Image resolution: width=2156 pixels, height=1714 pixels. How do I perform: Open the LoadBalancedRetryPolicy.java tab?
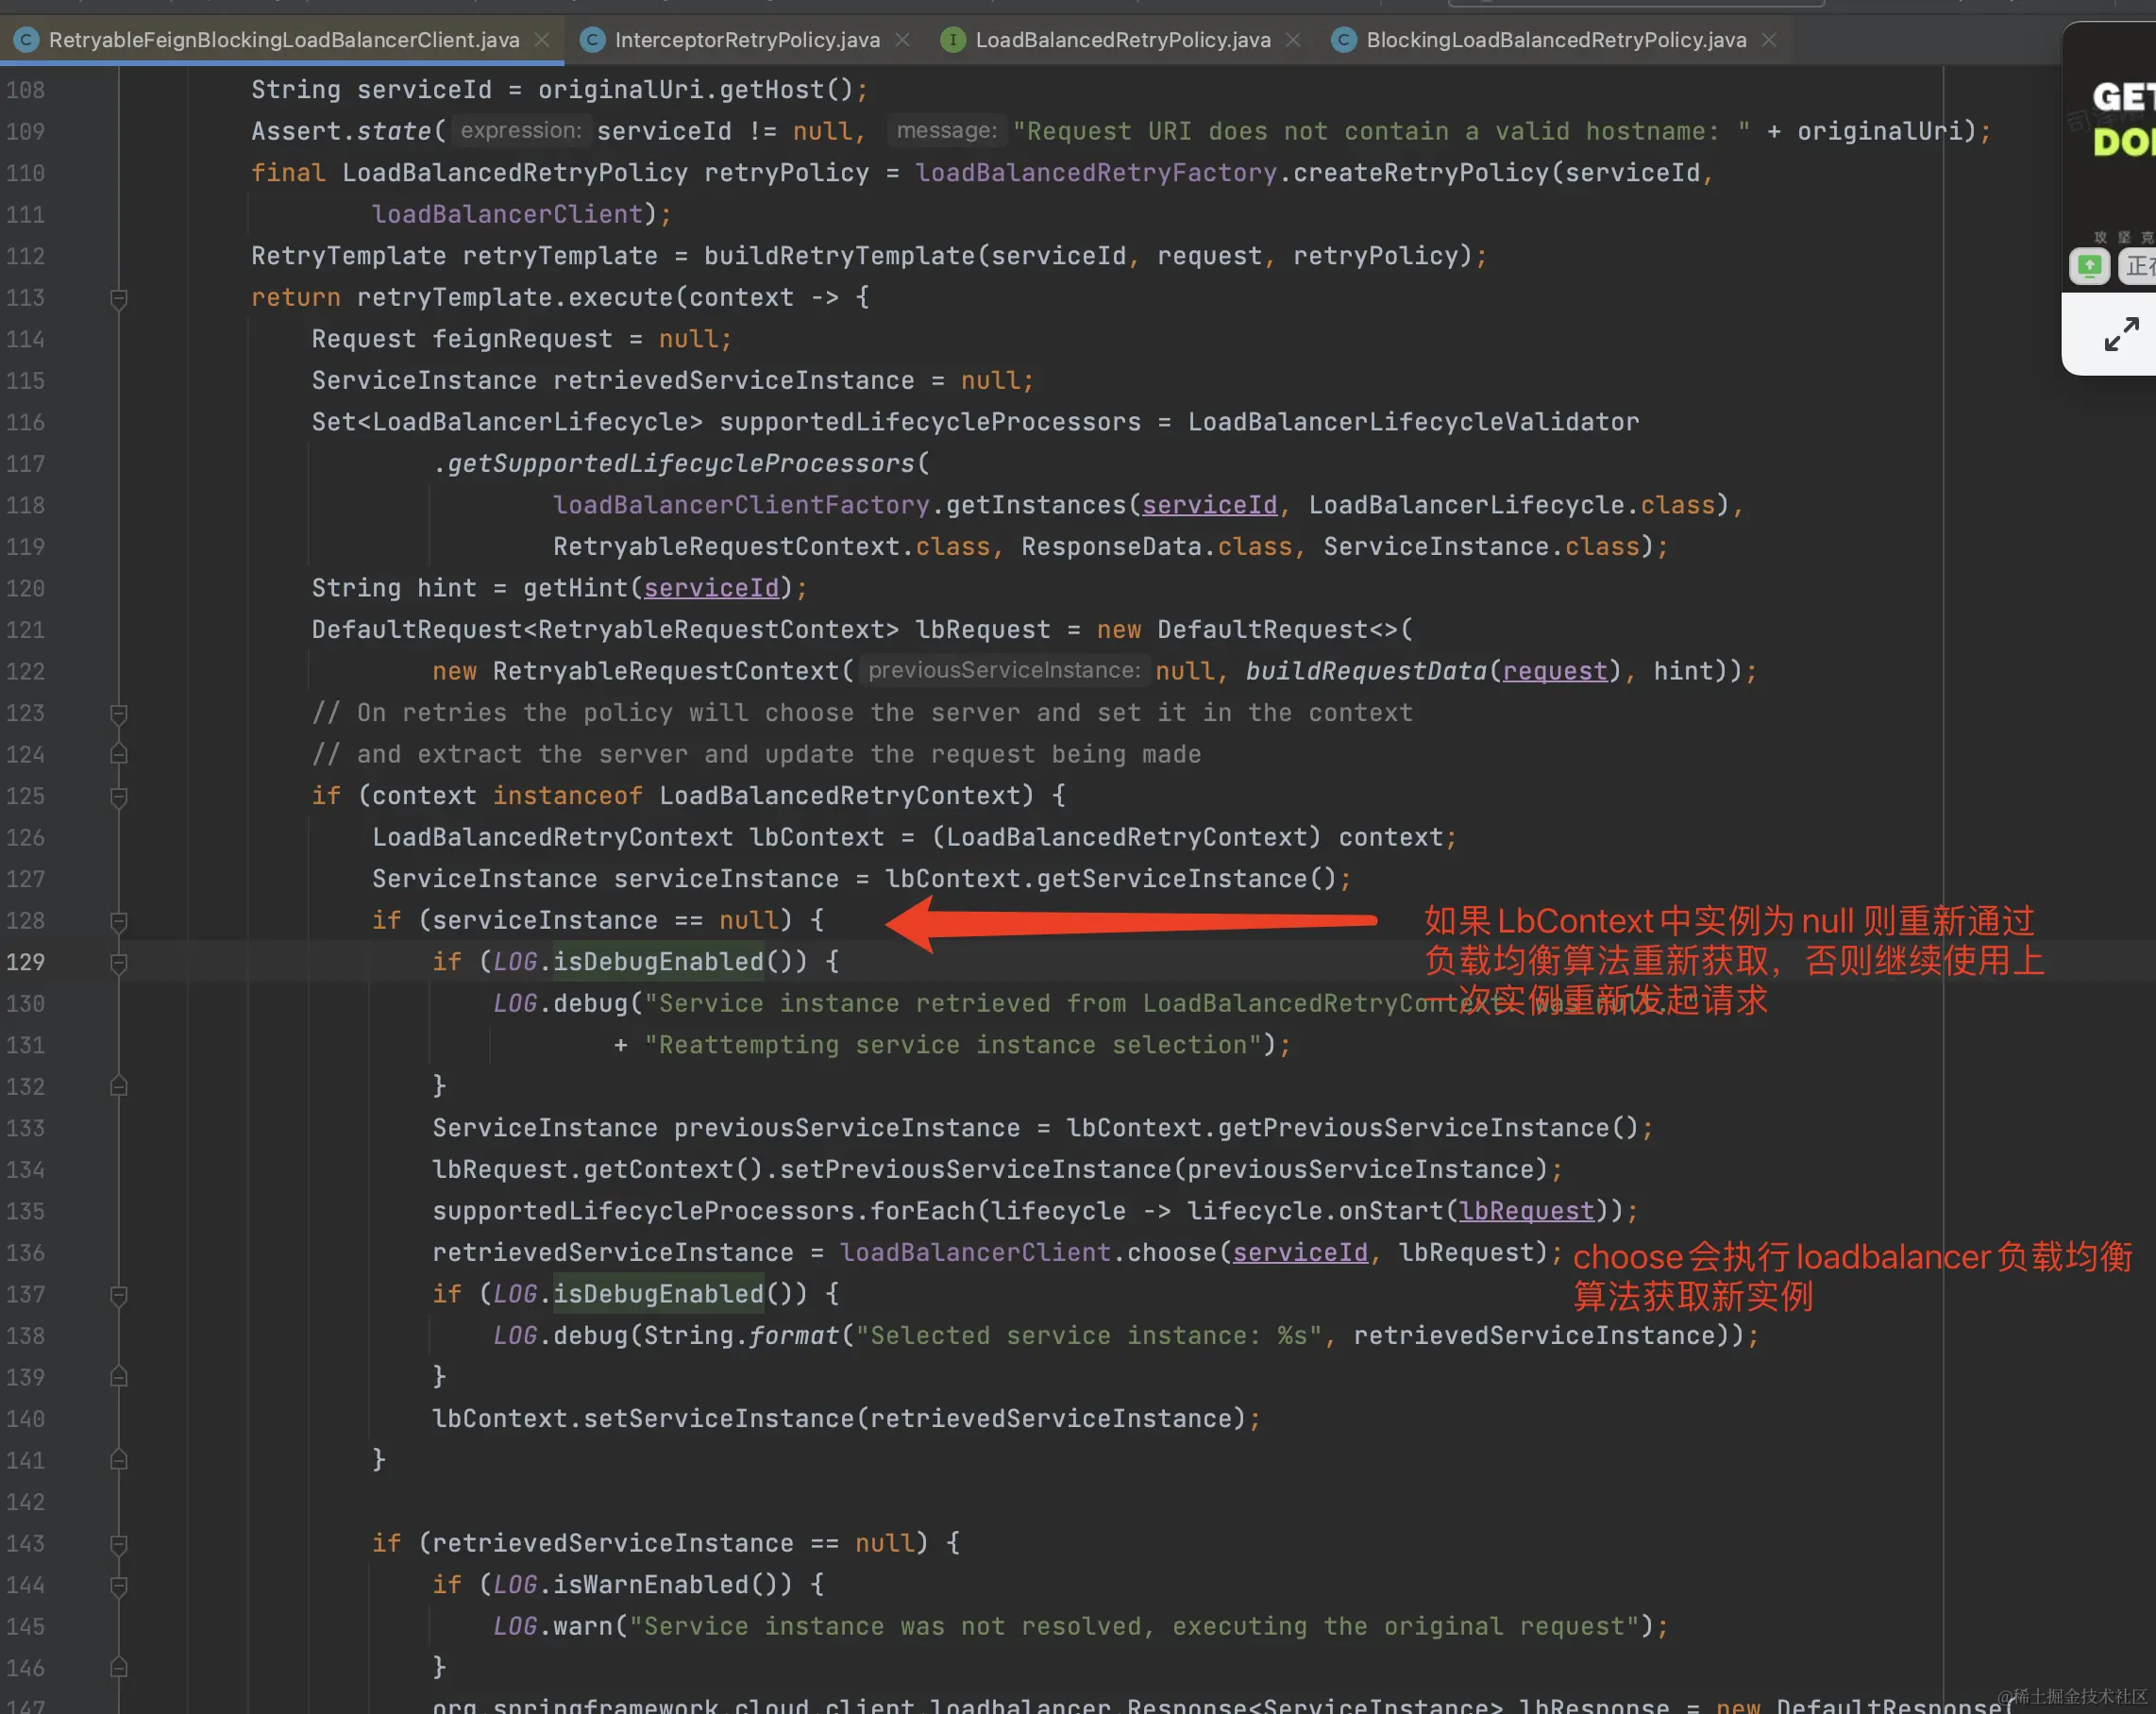pyautogui.click(x=1122, y=40)
